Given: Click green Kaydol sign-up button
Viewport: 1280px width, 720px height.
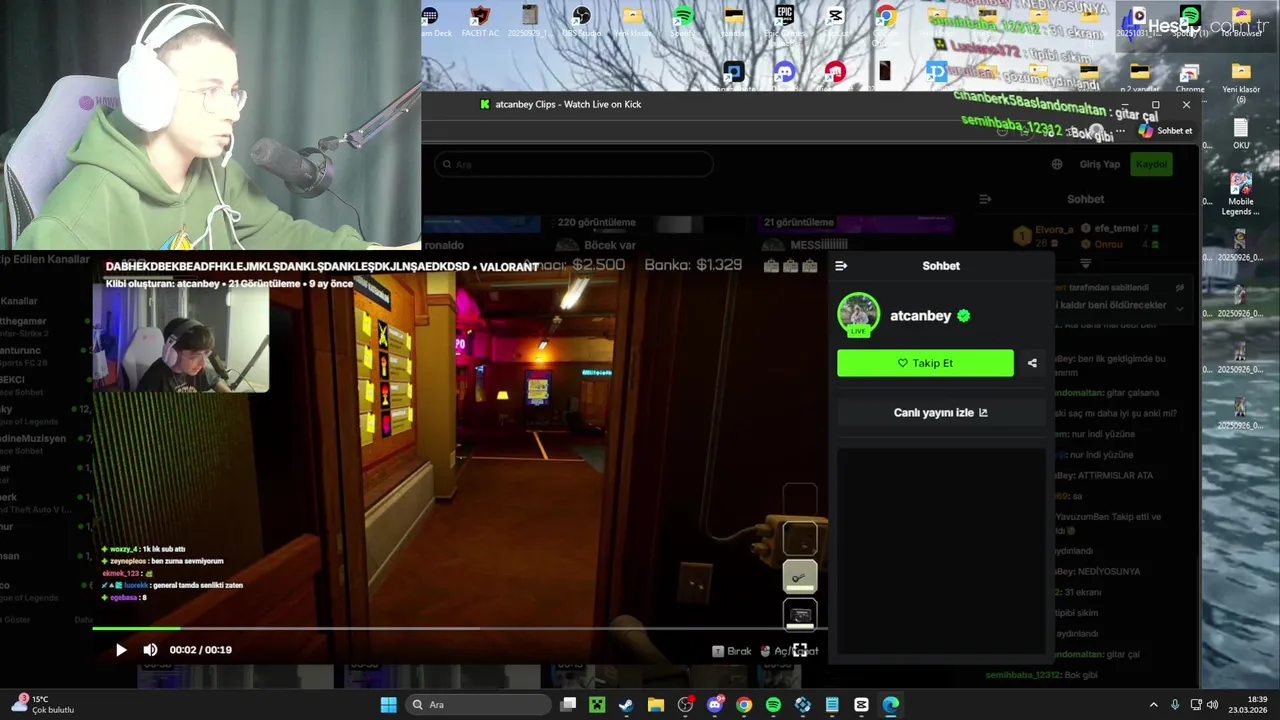Looking at the screenshot, I should (x=1151, y=164).
